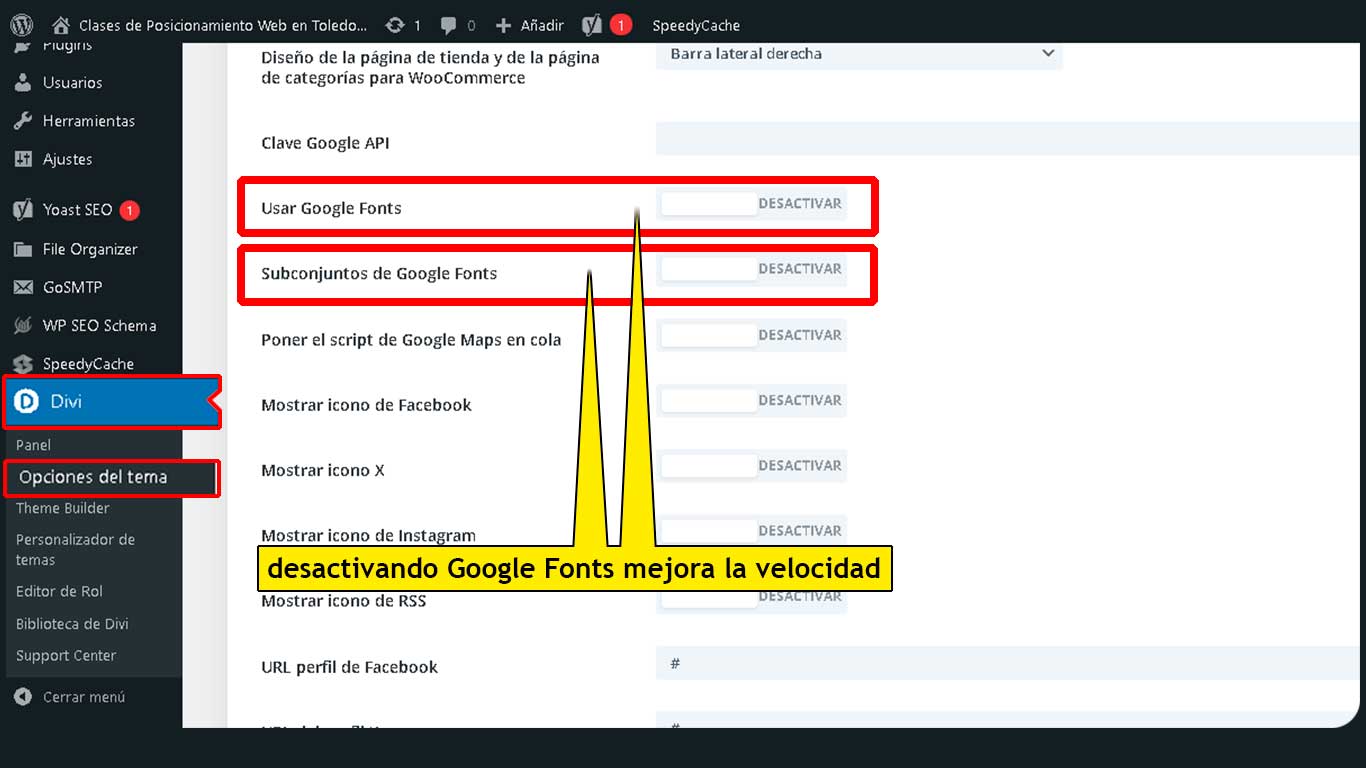Click the Divi logo icon in sidebar

click(25, 402)
